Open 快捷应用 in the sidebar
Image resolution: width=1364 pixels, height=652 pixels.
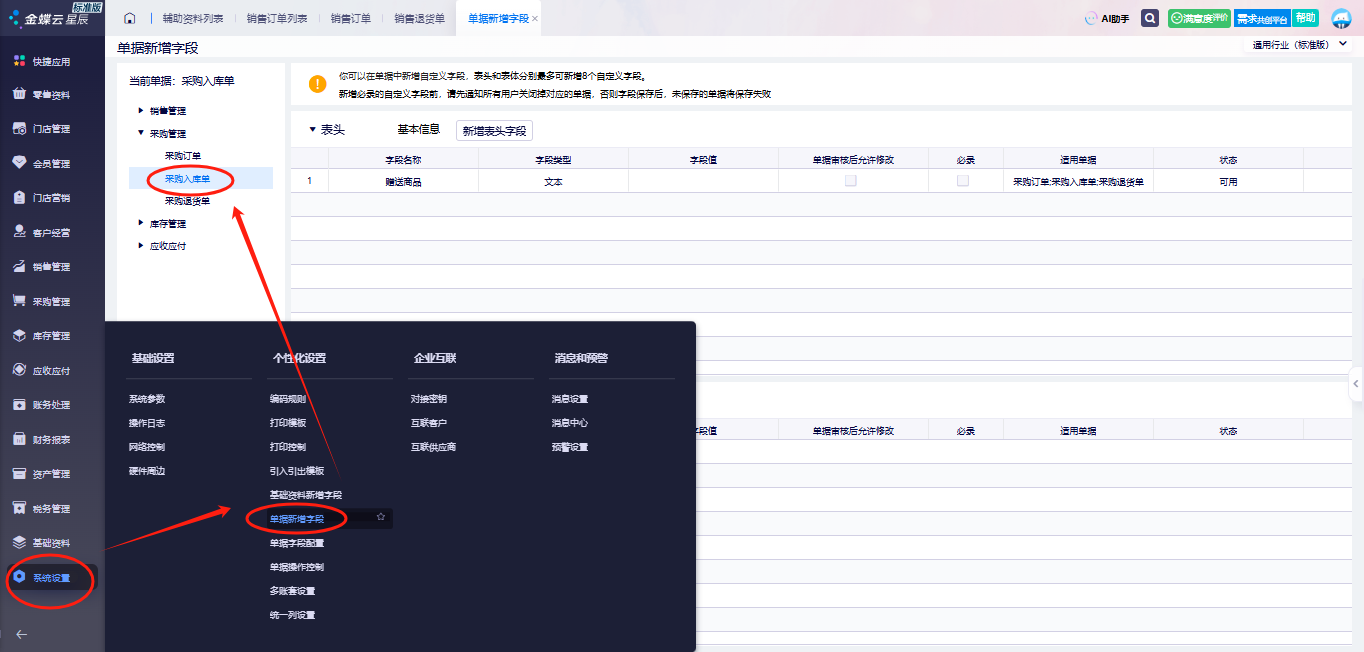[x=50, y=61]
